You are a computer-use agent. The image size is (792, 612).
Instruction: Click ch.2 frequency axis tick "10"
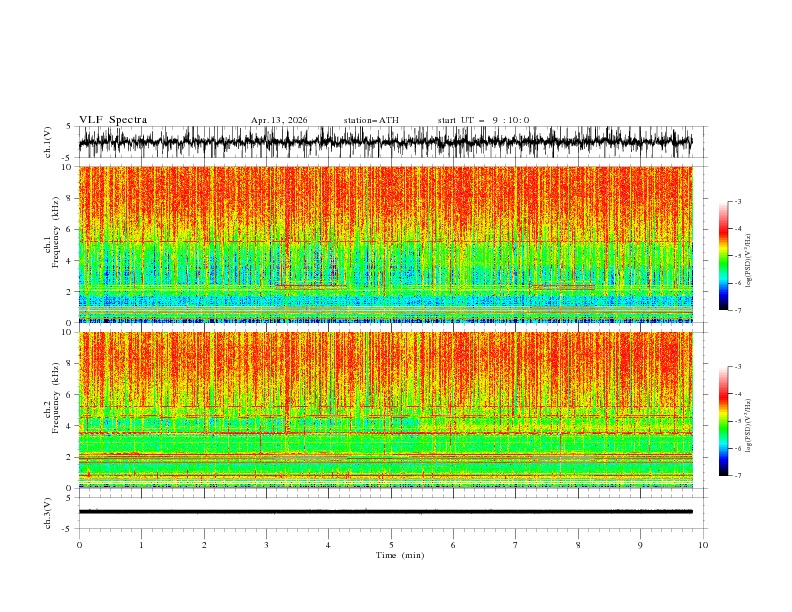[67, 332]
